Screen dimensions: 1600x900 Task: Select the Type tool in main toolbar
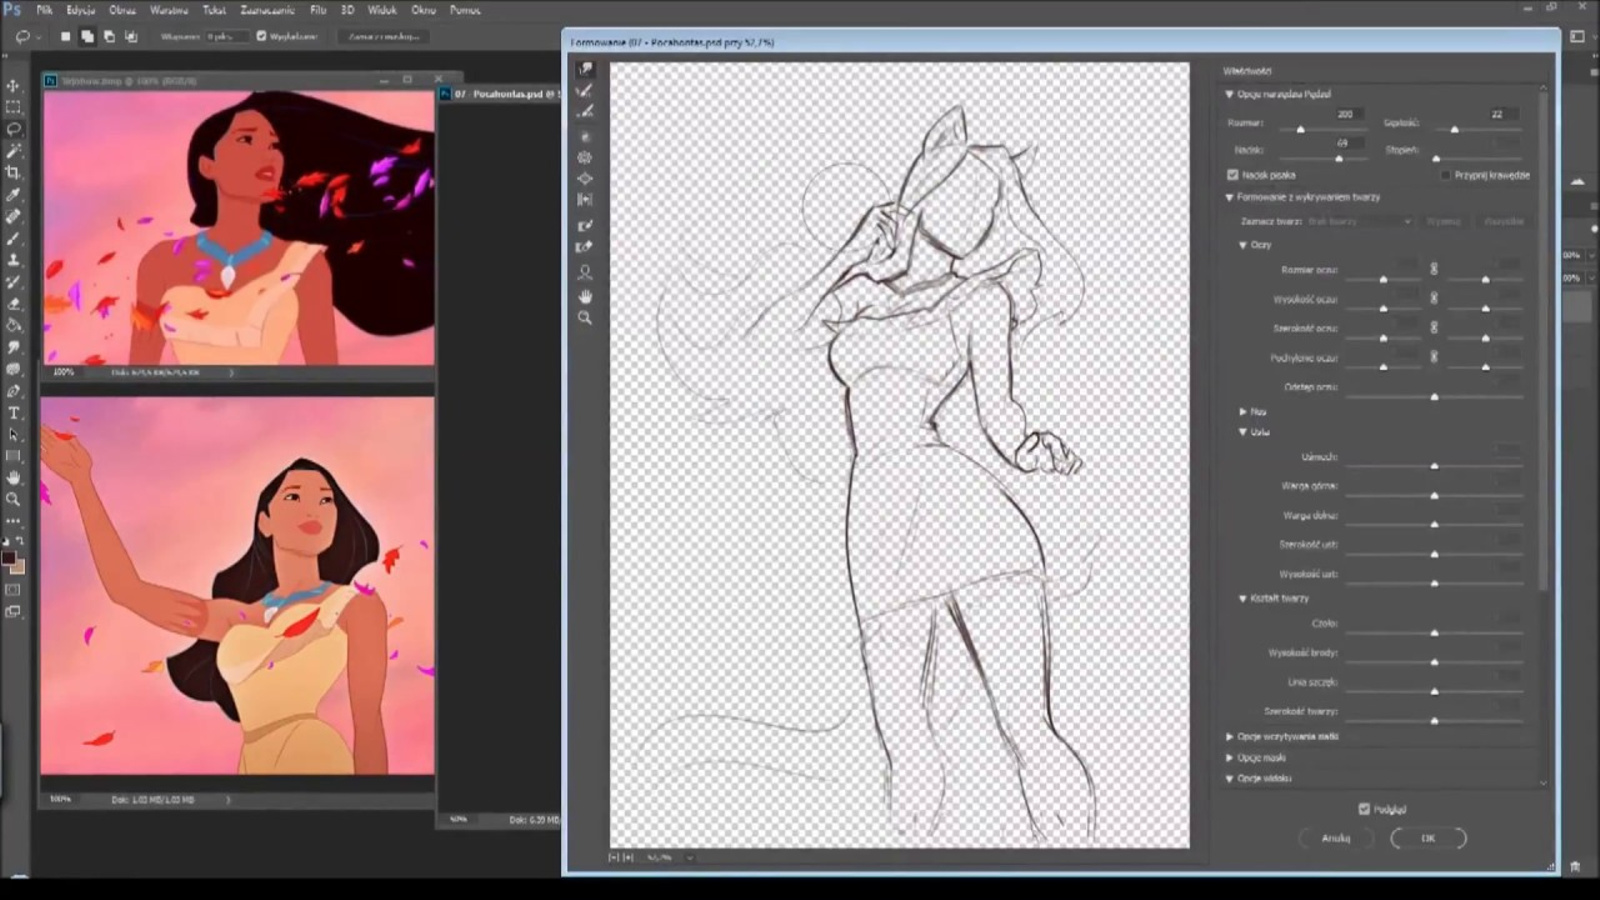point(13,413)
